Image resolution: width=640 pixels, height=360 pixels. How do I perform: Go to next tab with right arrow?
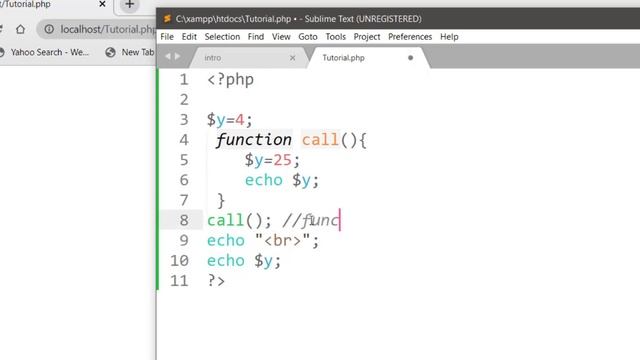coord(178,56)
